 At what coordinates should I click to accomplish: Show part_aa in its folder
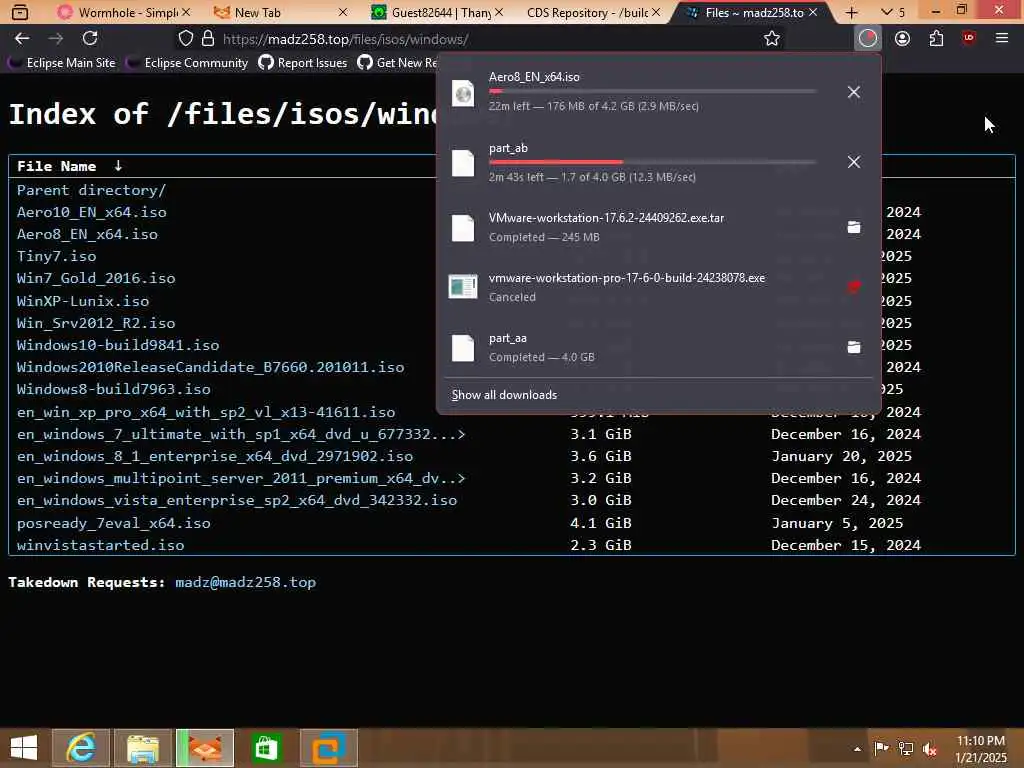tap(854, 347)
